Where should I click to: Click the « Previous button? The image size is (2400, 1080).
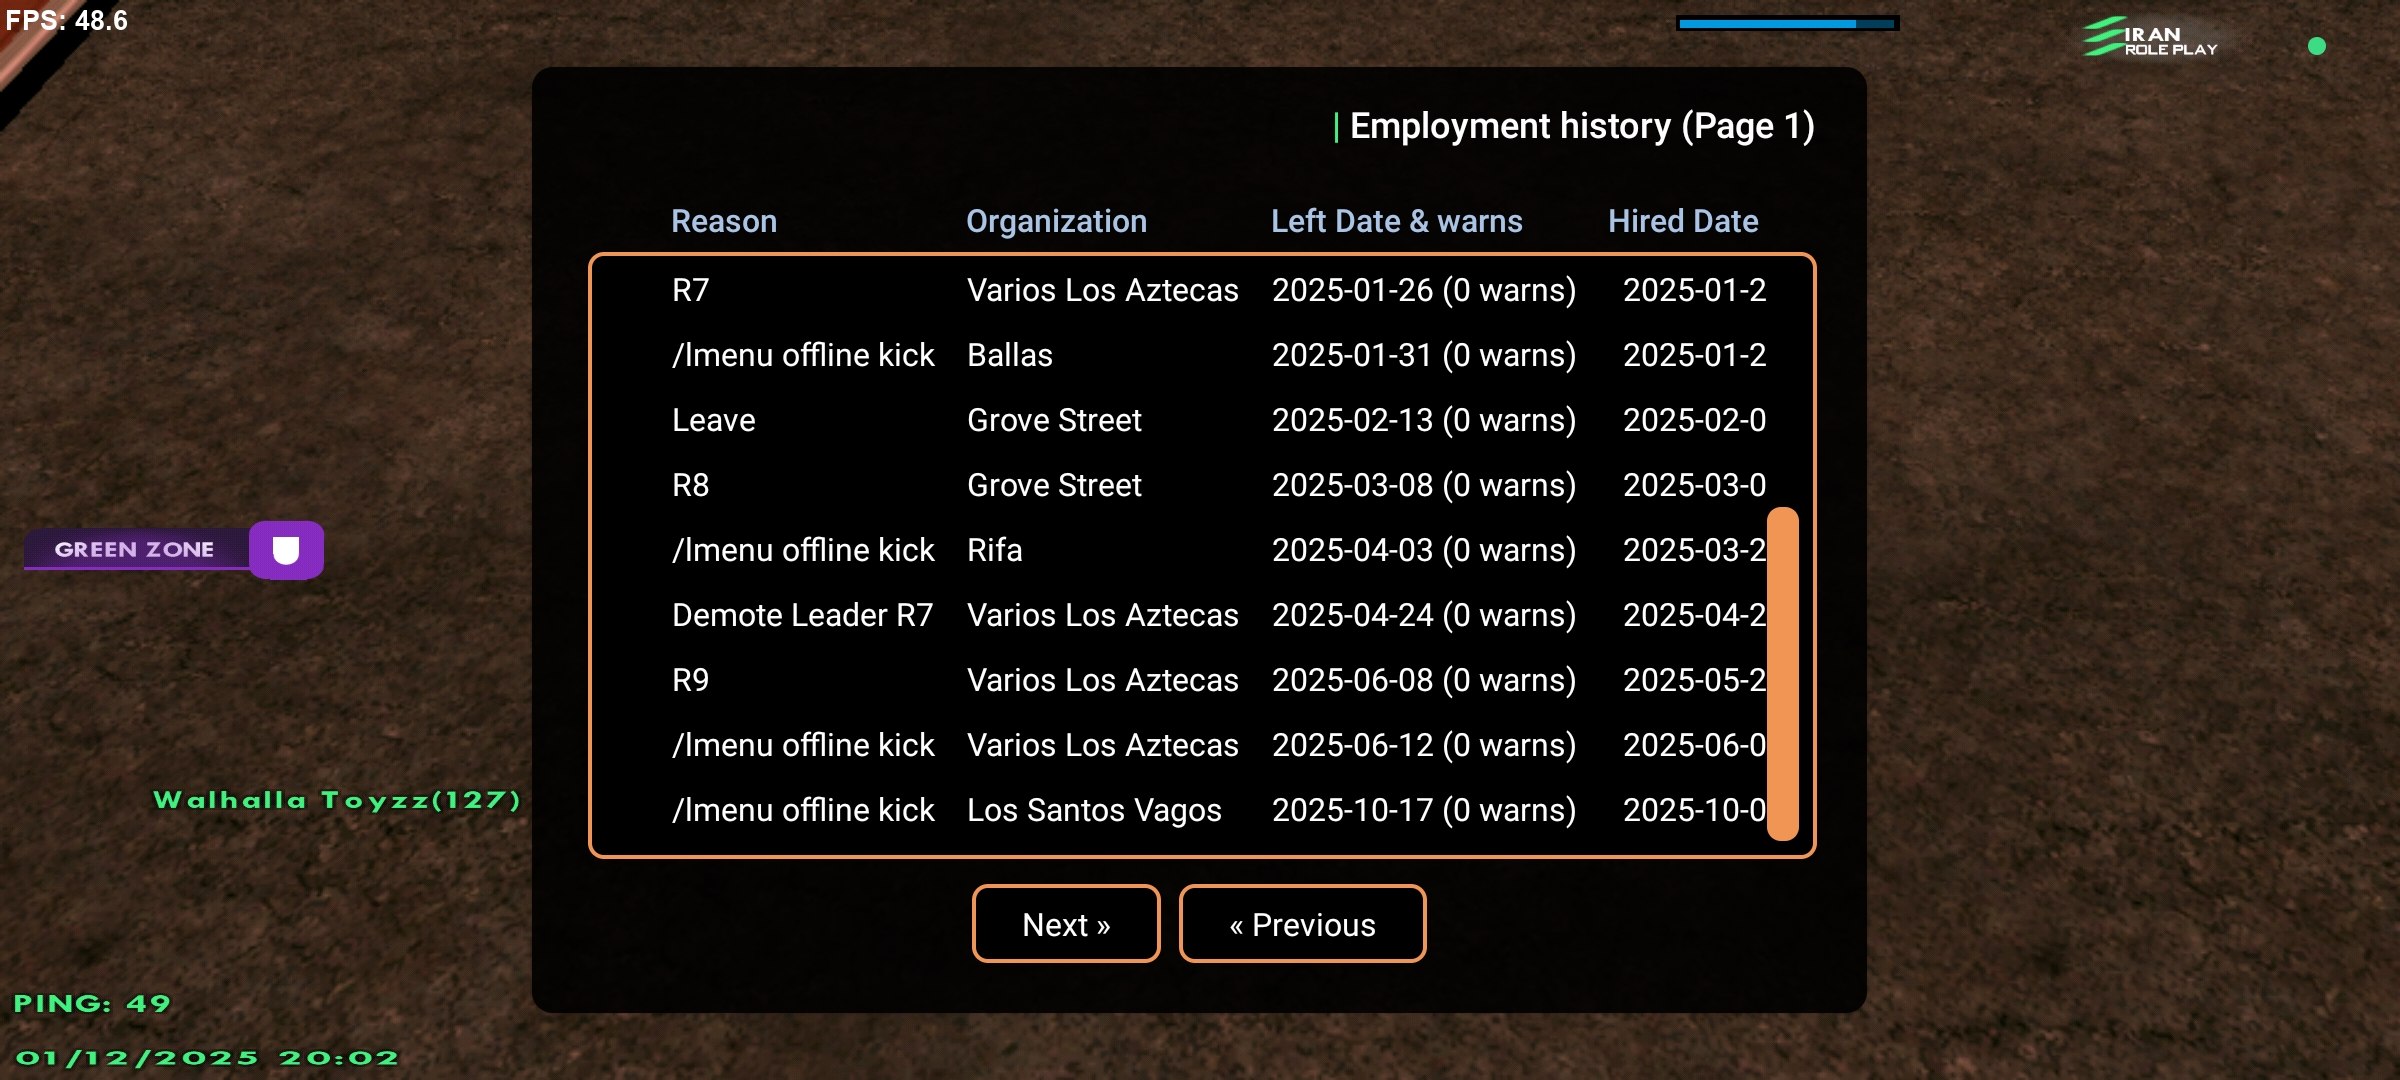click(x=1302, y=924)
